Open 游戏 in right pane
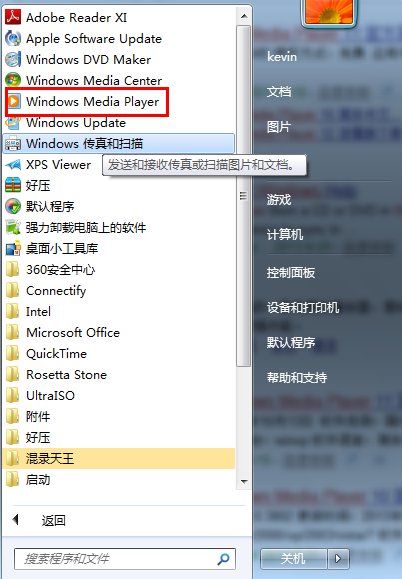 279,200
